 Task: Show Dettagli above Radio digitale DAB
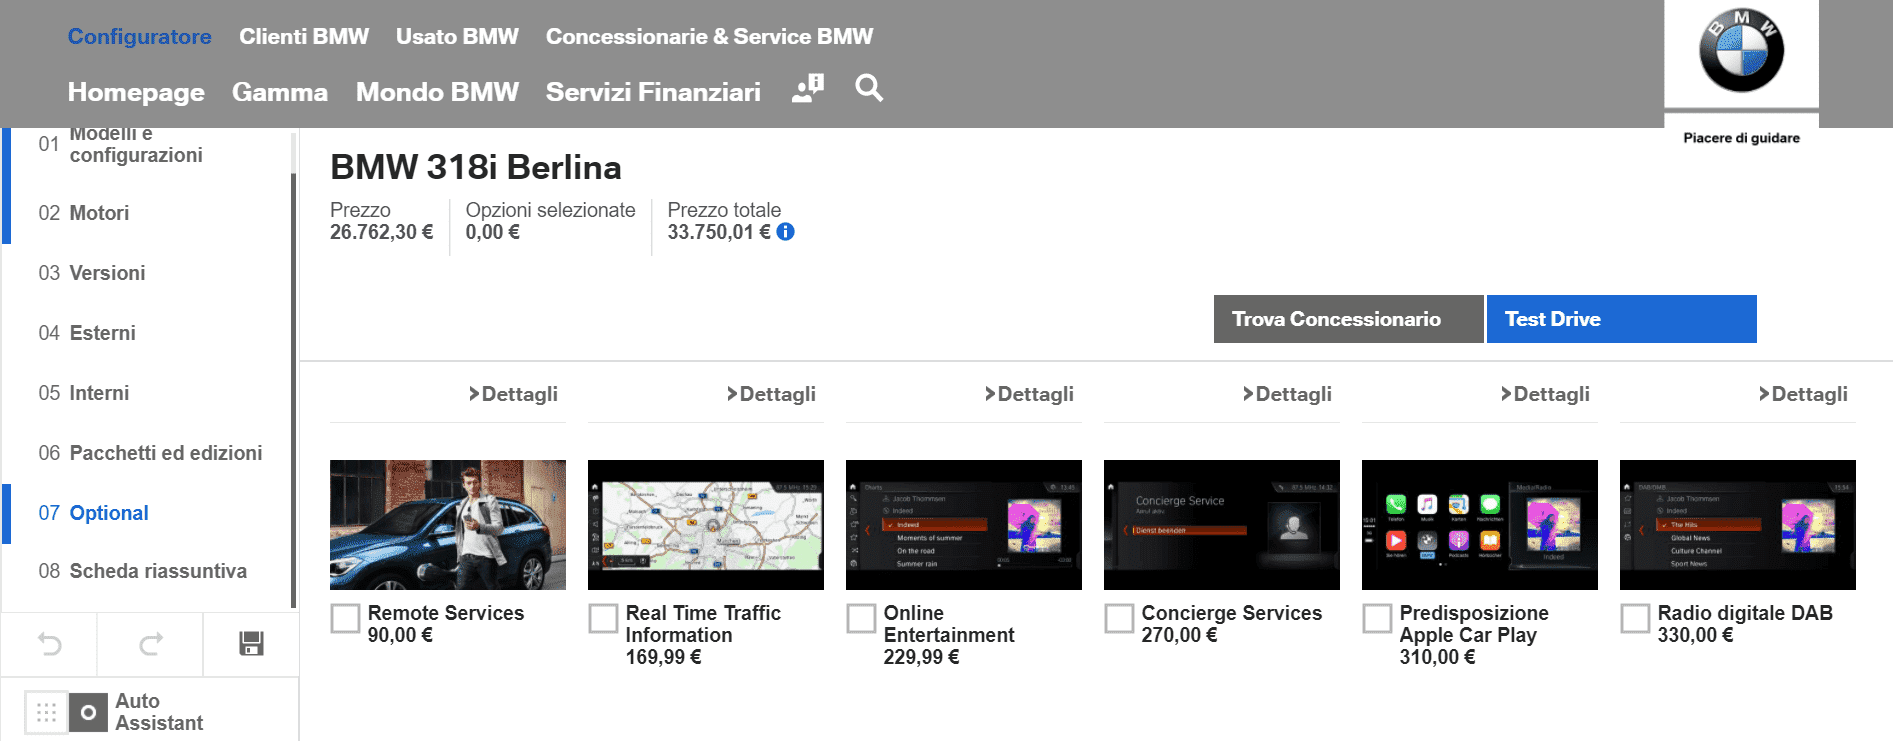point(1803,394)
